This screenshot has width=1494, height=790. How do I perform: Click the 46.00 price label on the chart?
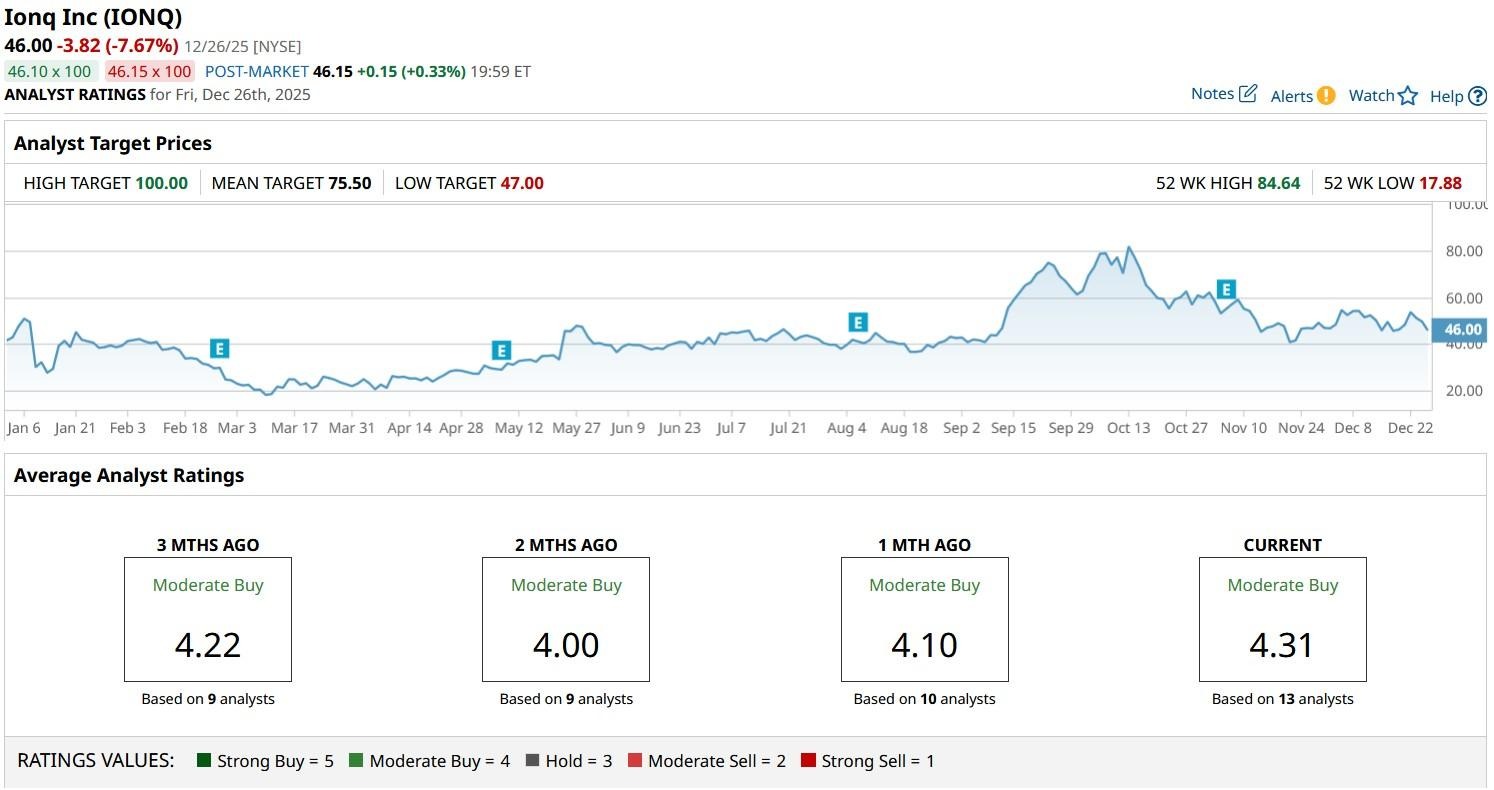1462,329
